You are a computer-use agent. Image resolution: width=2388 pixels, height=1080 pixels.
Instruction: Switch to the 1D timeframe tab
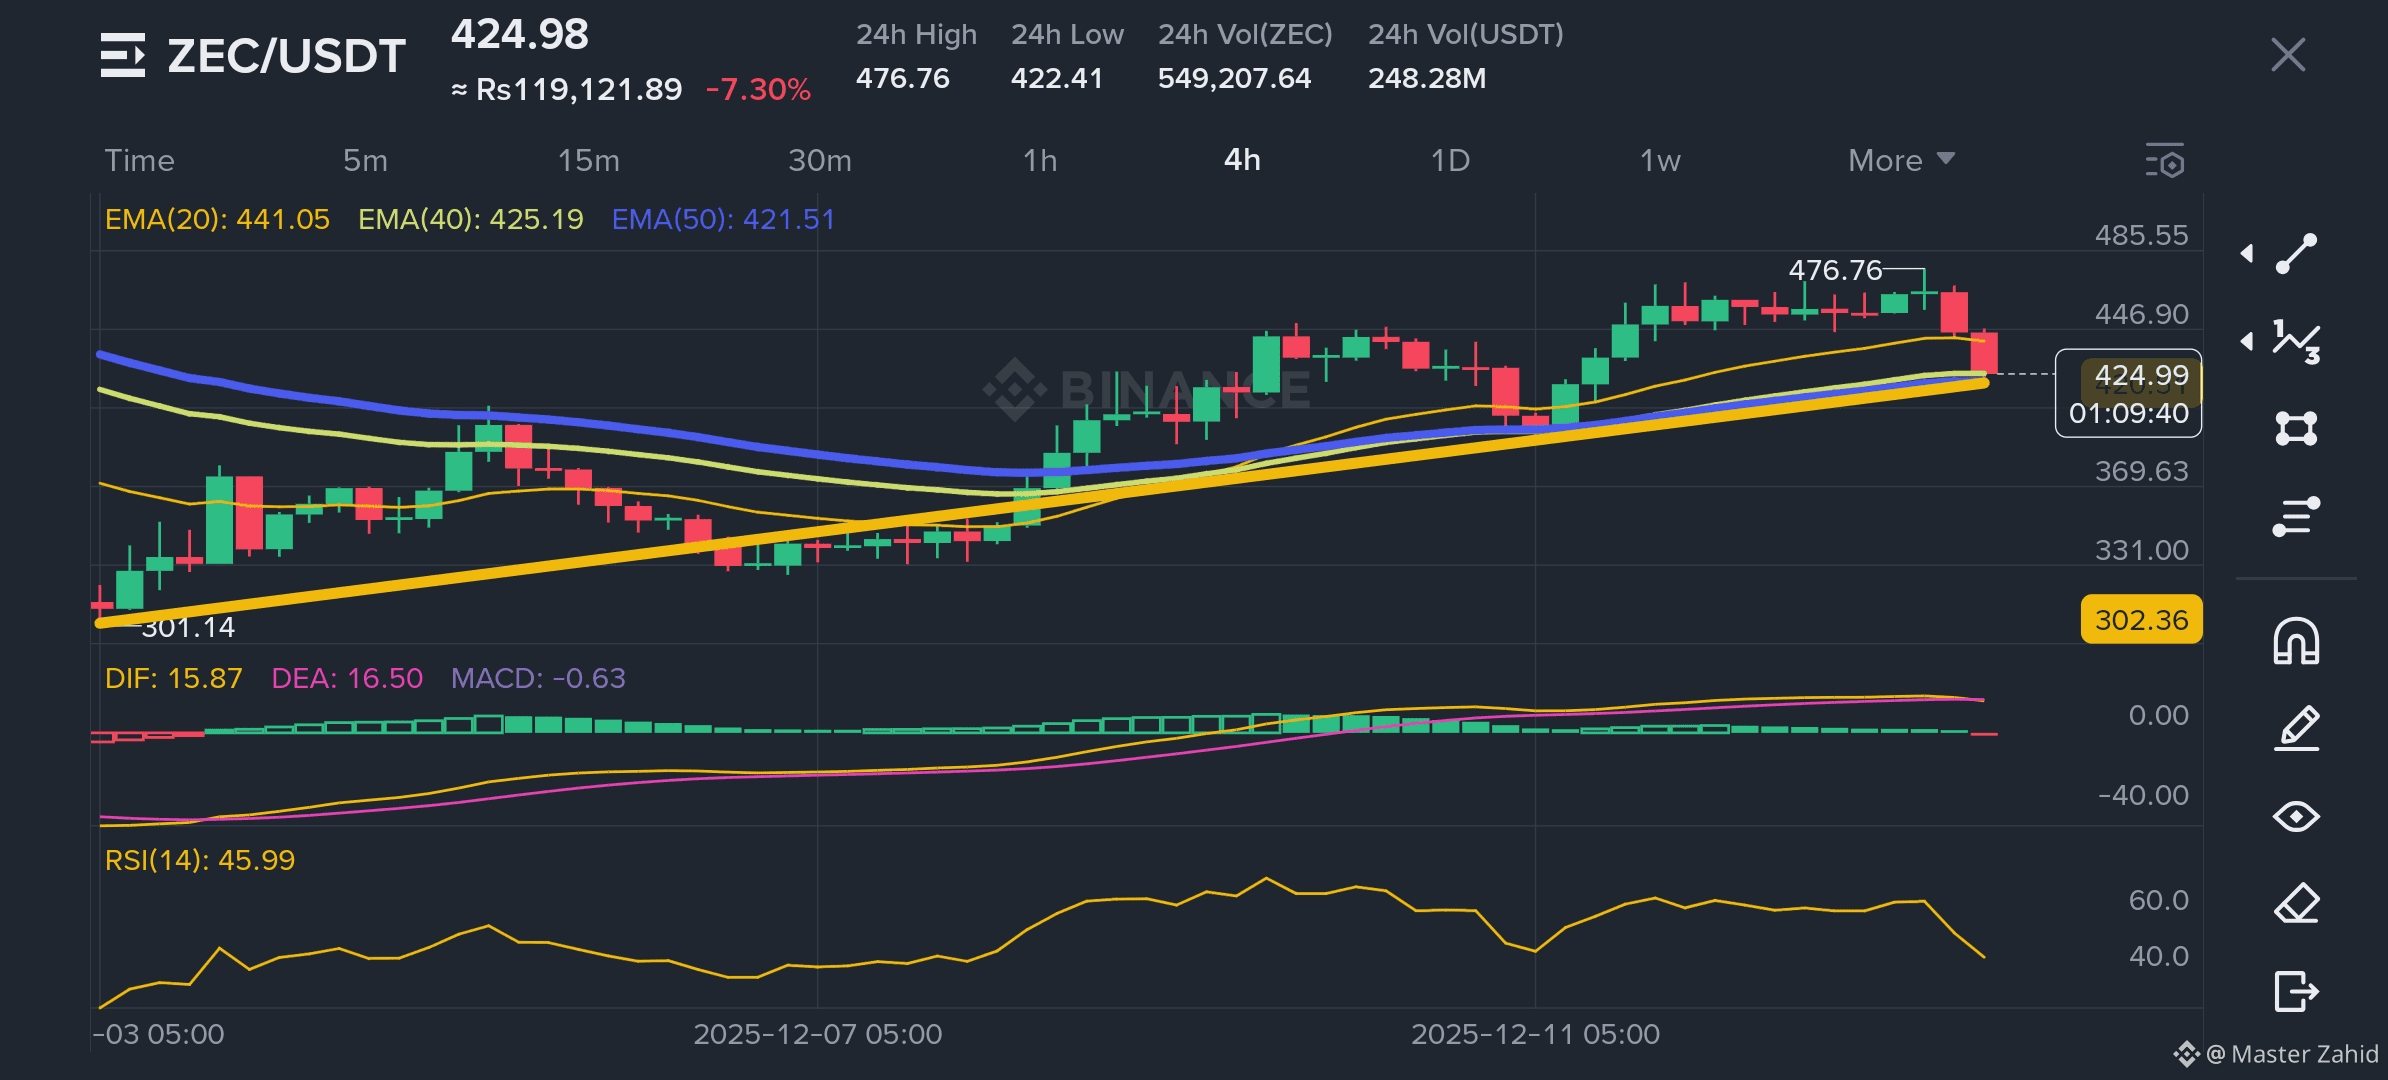click(1450, 160)
